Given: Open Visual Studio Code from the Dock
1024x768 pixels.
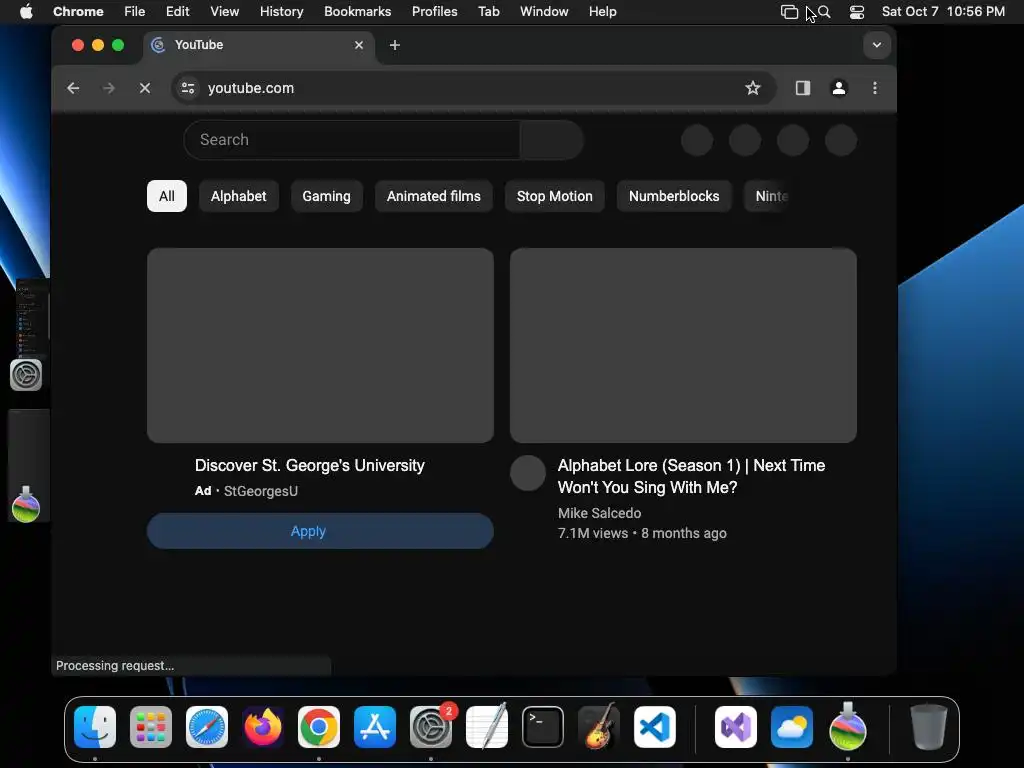Looking at the screenshot, I should click(655, 727).
